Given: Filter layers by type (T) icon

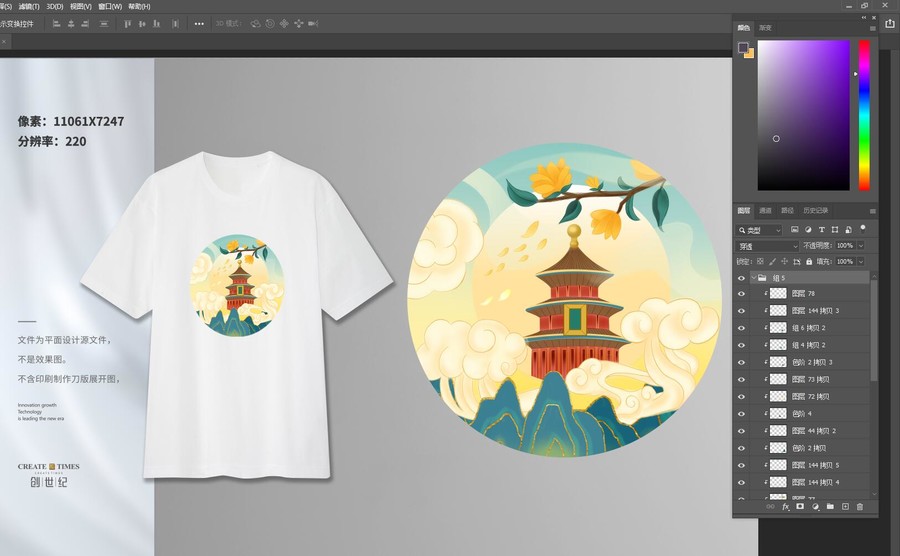Looking at the screenshot, I should point(821,230).
